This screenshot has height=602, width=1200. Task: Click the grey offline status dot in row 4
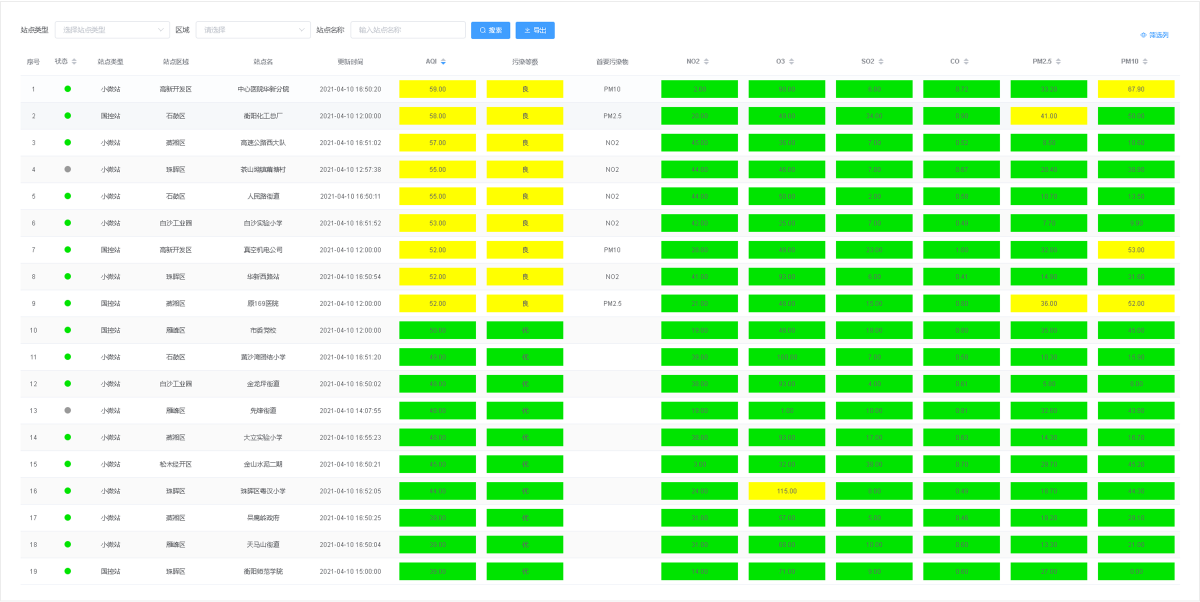pyautogui.click(x=67, y=169)
